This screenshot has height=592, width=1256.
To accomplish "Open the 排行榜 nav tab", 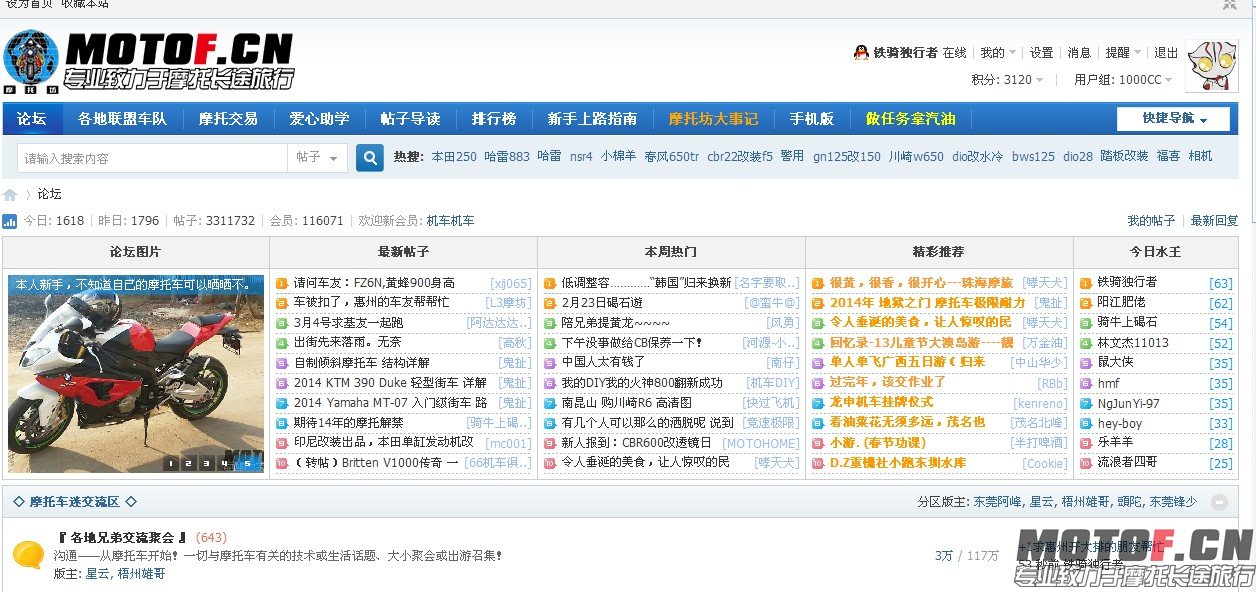I will 494,119.
